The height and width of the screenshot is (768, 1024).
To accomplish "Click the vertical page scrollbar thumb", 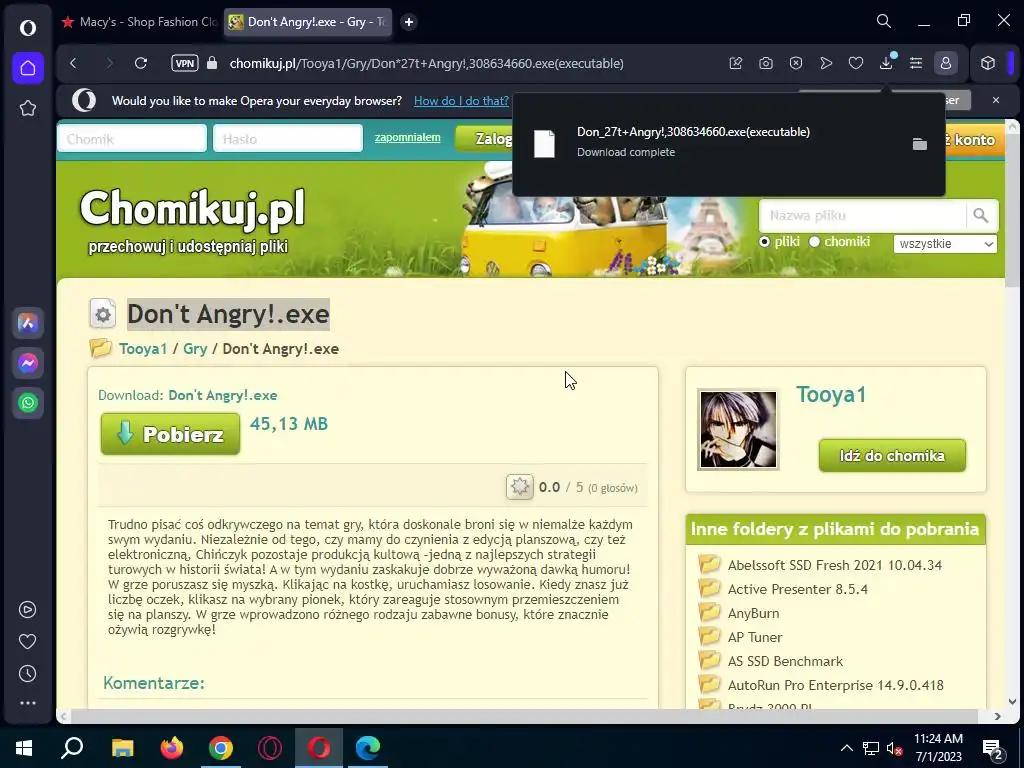I will click(1012, 209).
